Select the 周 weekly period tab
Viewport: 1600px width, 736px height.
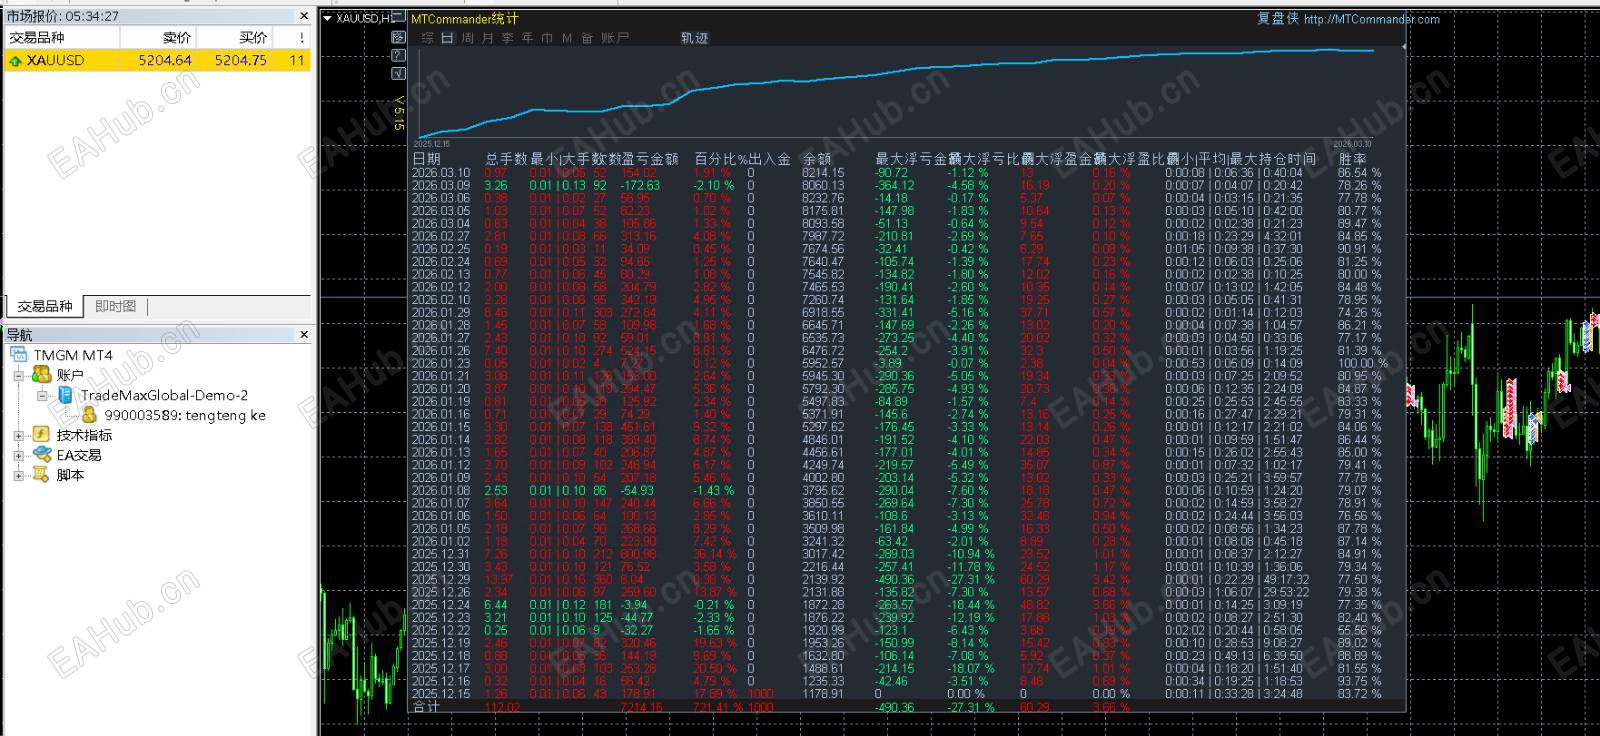[467, 38]
